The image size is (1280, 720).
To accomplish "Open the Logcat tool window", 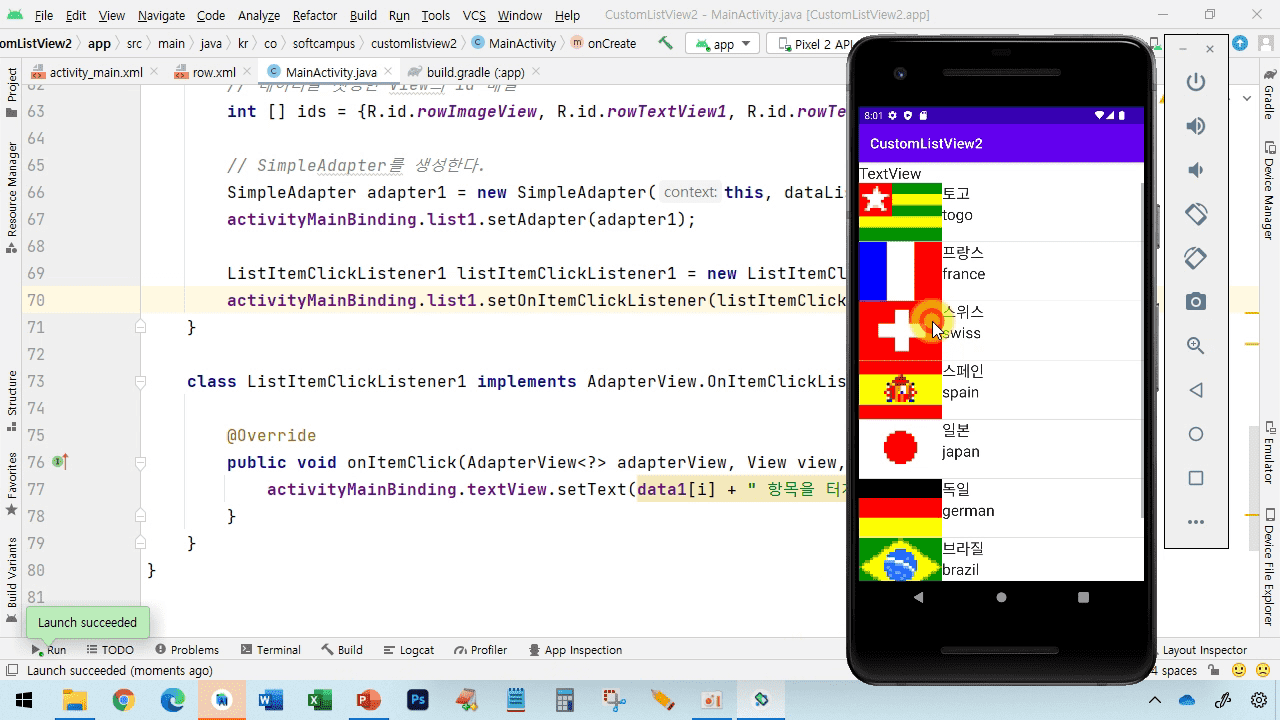I will [x=408, y=650].
